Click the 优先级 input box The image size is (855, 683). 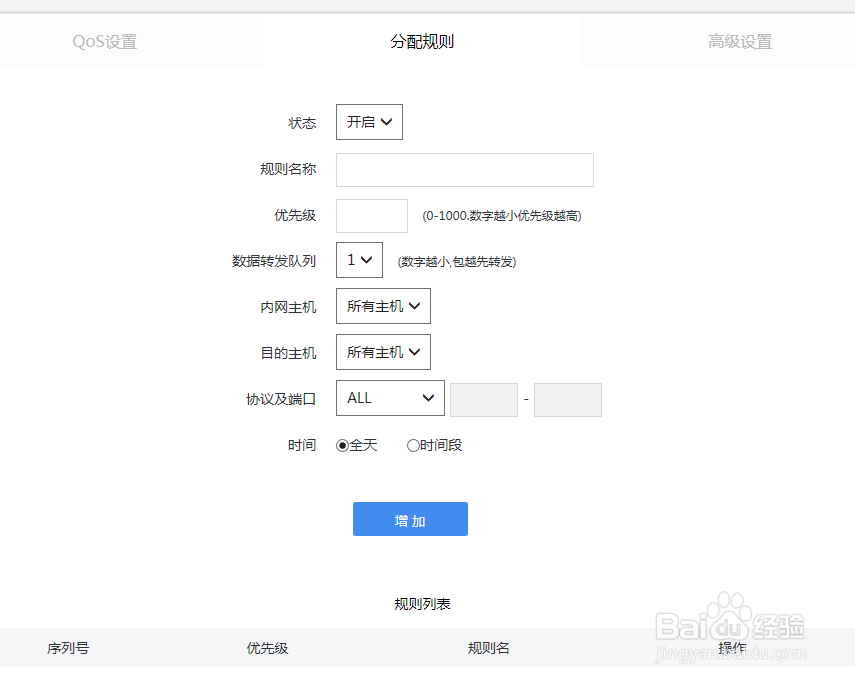click(x=372, y=216)
